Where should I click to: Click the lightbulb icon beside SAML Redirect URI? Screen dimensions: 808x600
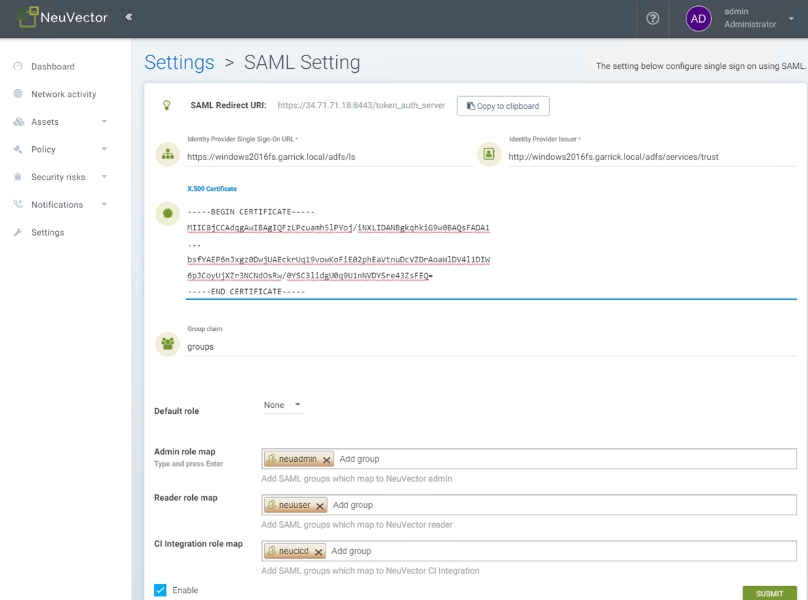coord(167,105)
